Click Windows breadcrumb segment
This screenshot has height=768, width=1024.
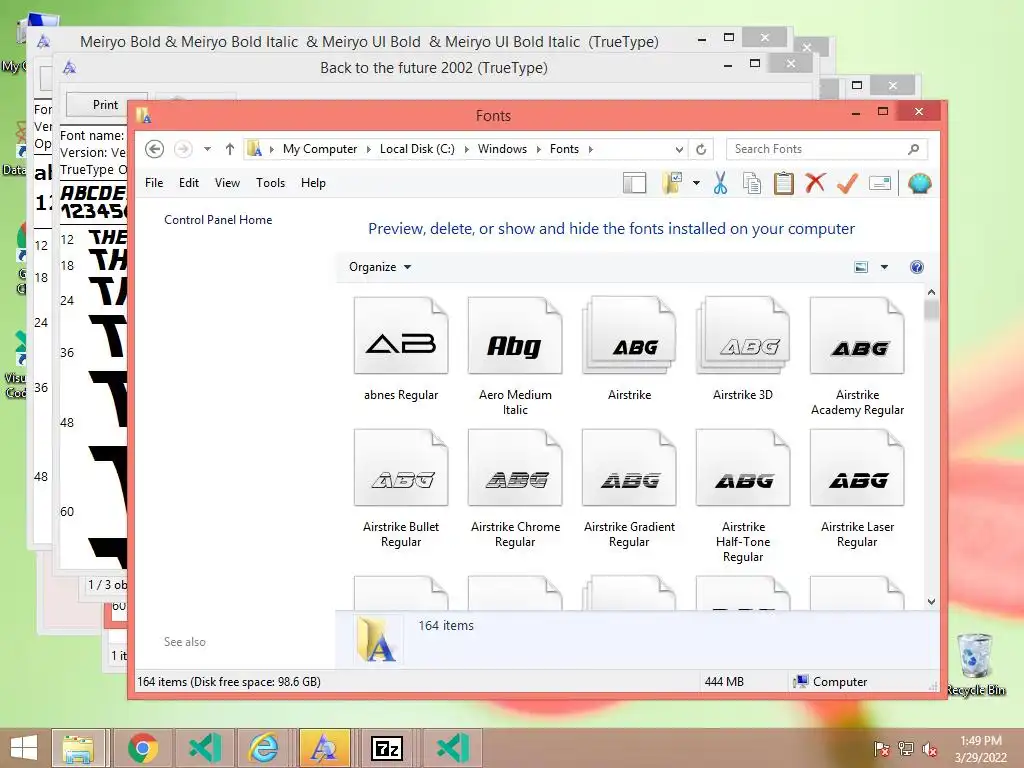tap(502, 149)
